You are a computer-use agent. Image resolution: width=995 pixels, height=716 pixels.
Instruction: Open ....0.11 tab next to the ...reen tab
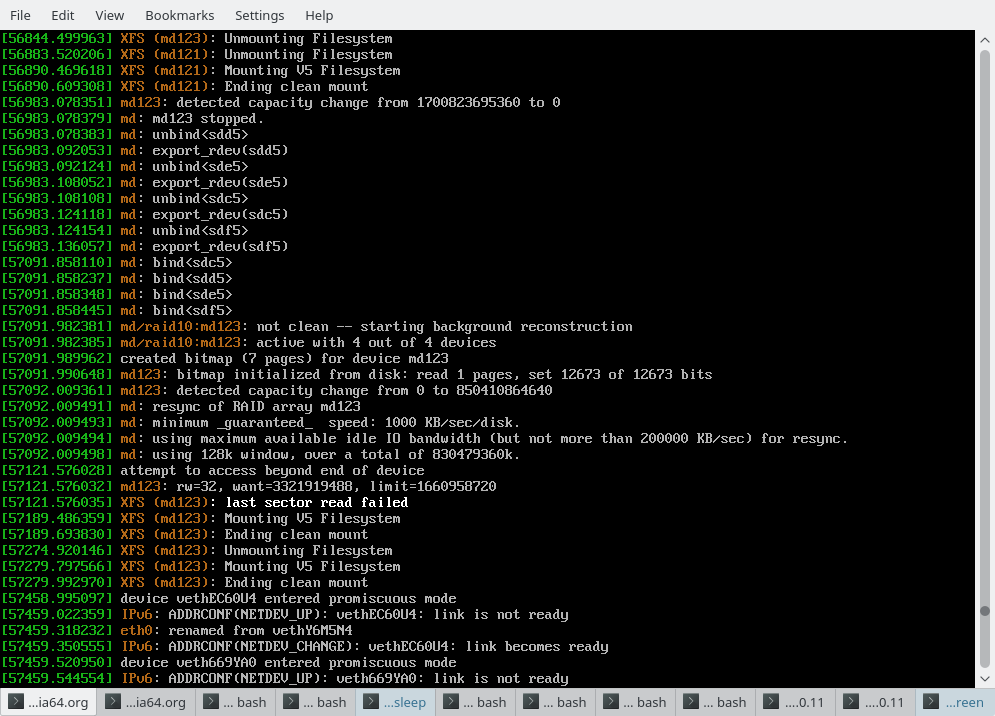click(x=875, y=702)
